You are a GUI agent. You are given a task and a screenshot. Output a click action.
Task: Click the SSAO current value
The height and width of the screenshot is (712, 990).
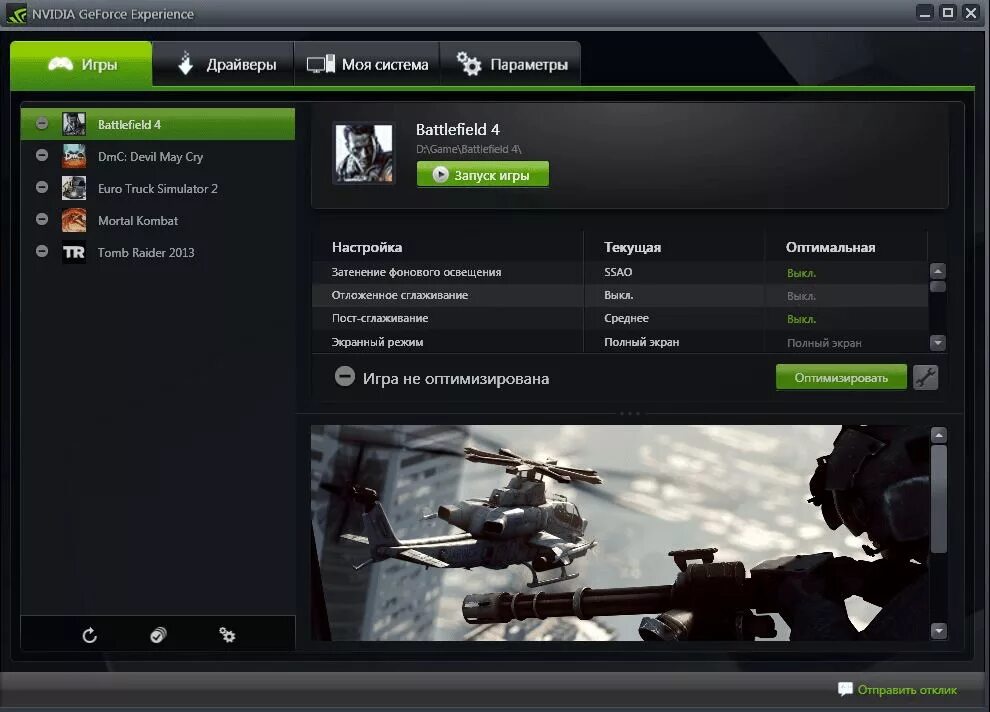coord(618,272)
